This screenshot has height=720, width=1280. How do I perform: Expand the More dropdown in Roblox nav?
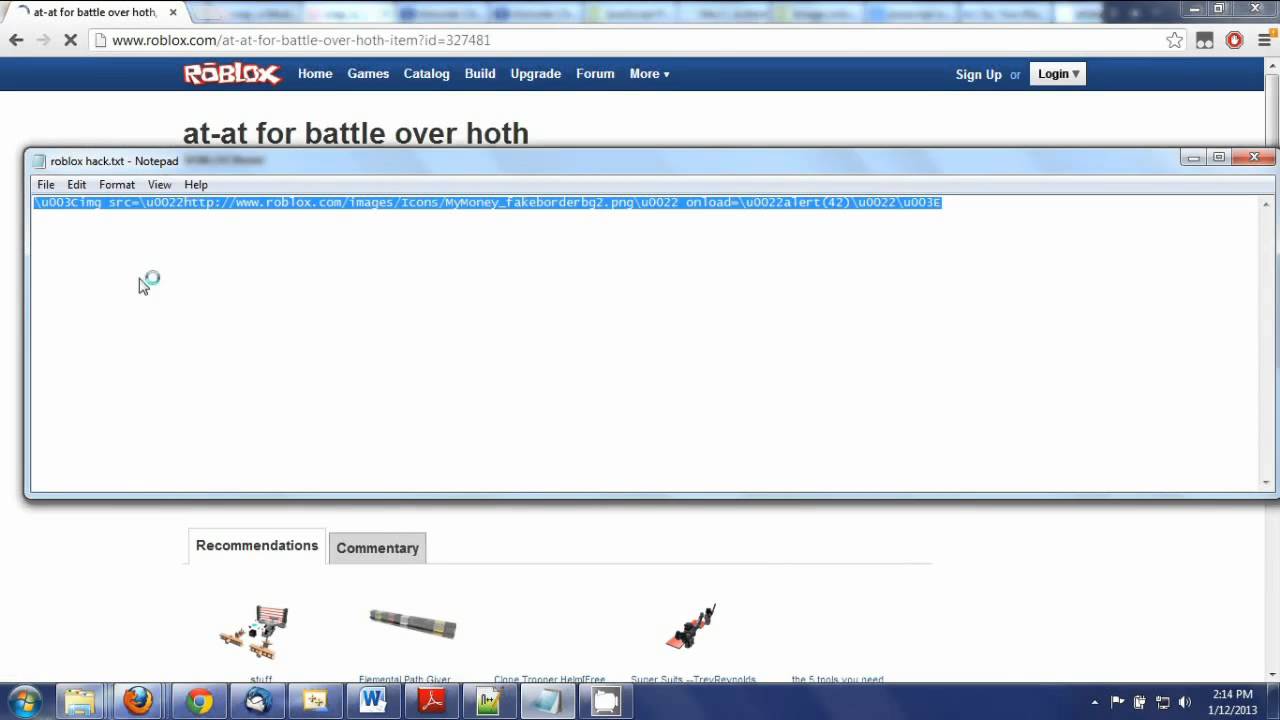click(x=649, y=74)
